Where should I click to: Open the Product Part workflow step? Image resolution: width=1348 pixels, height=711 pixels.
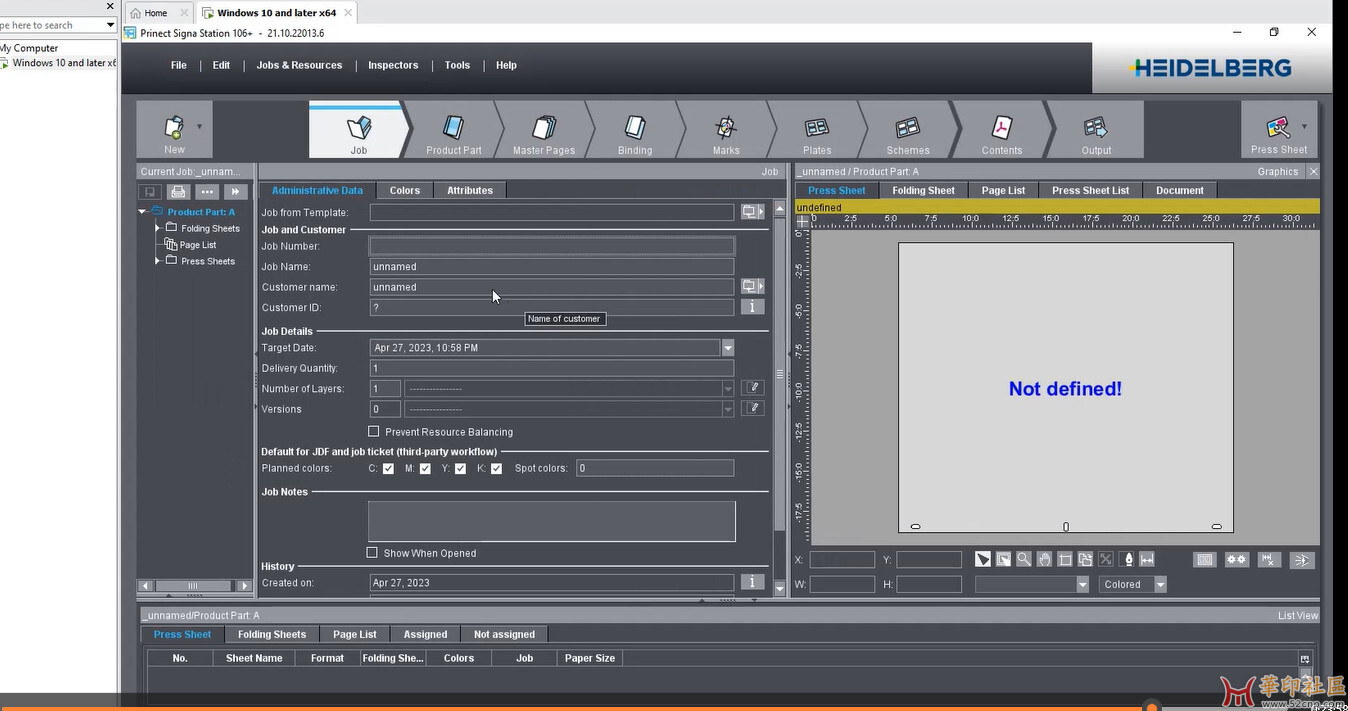coord(454,130)
